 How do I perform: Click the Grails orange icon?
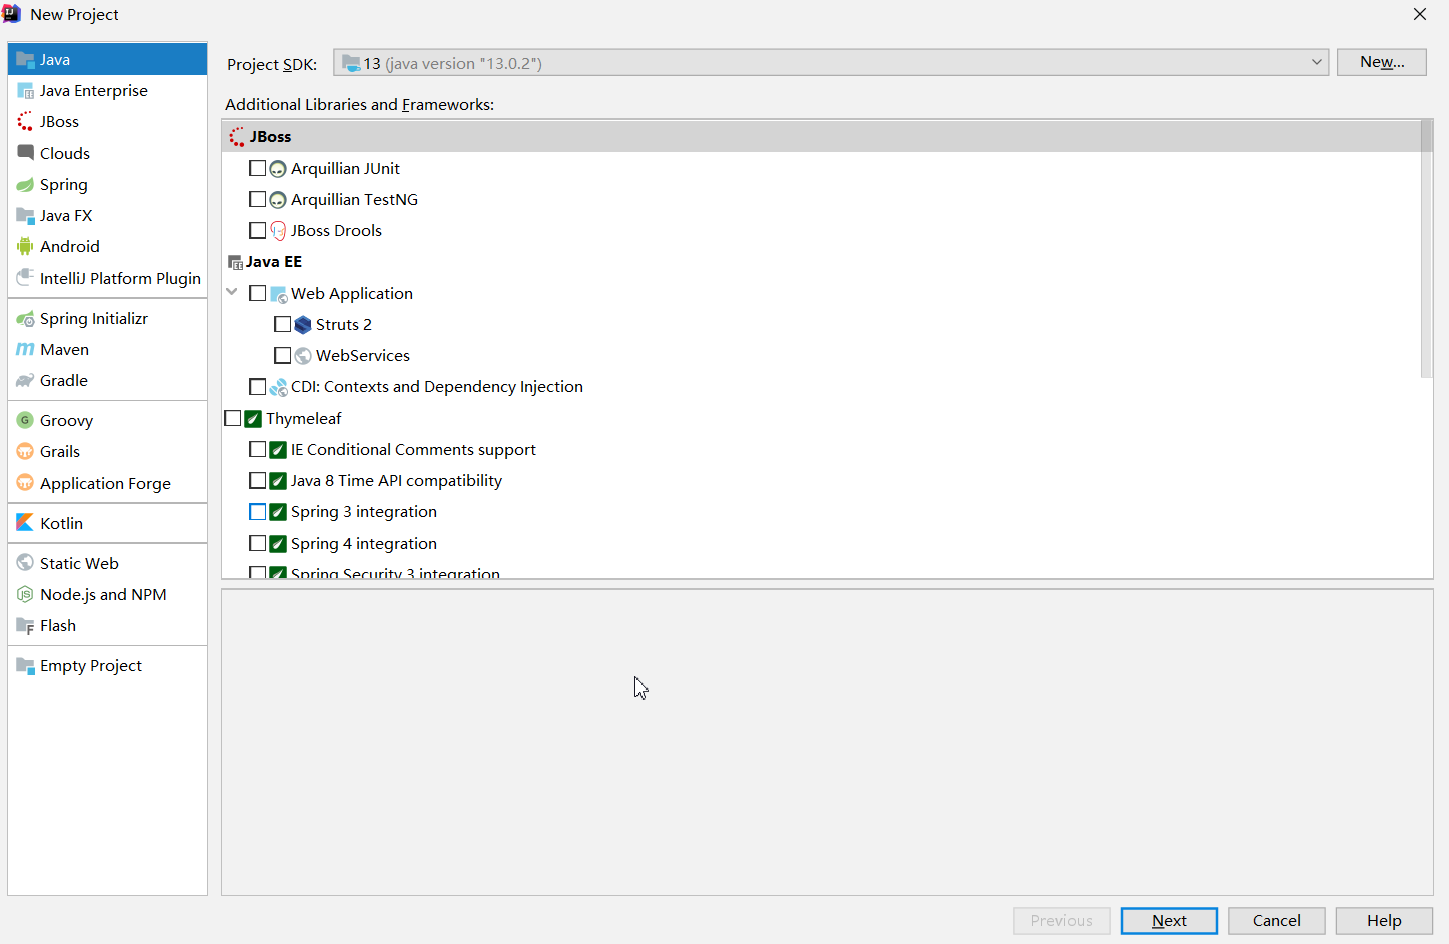[x=25, y=452]
